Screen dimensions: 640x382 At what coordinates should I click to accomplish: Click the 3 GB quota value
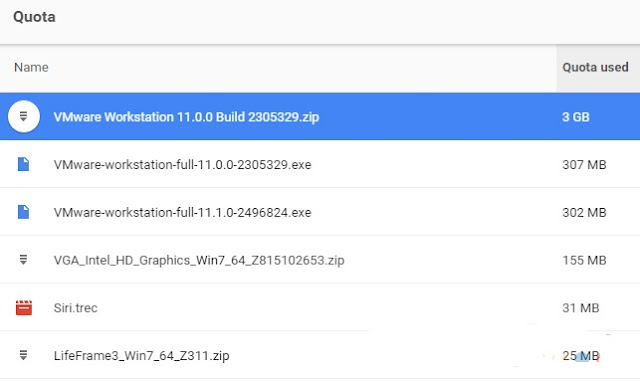(x=576, y=117)
